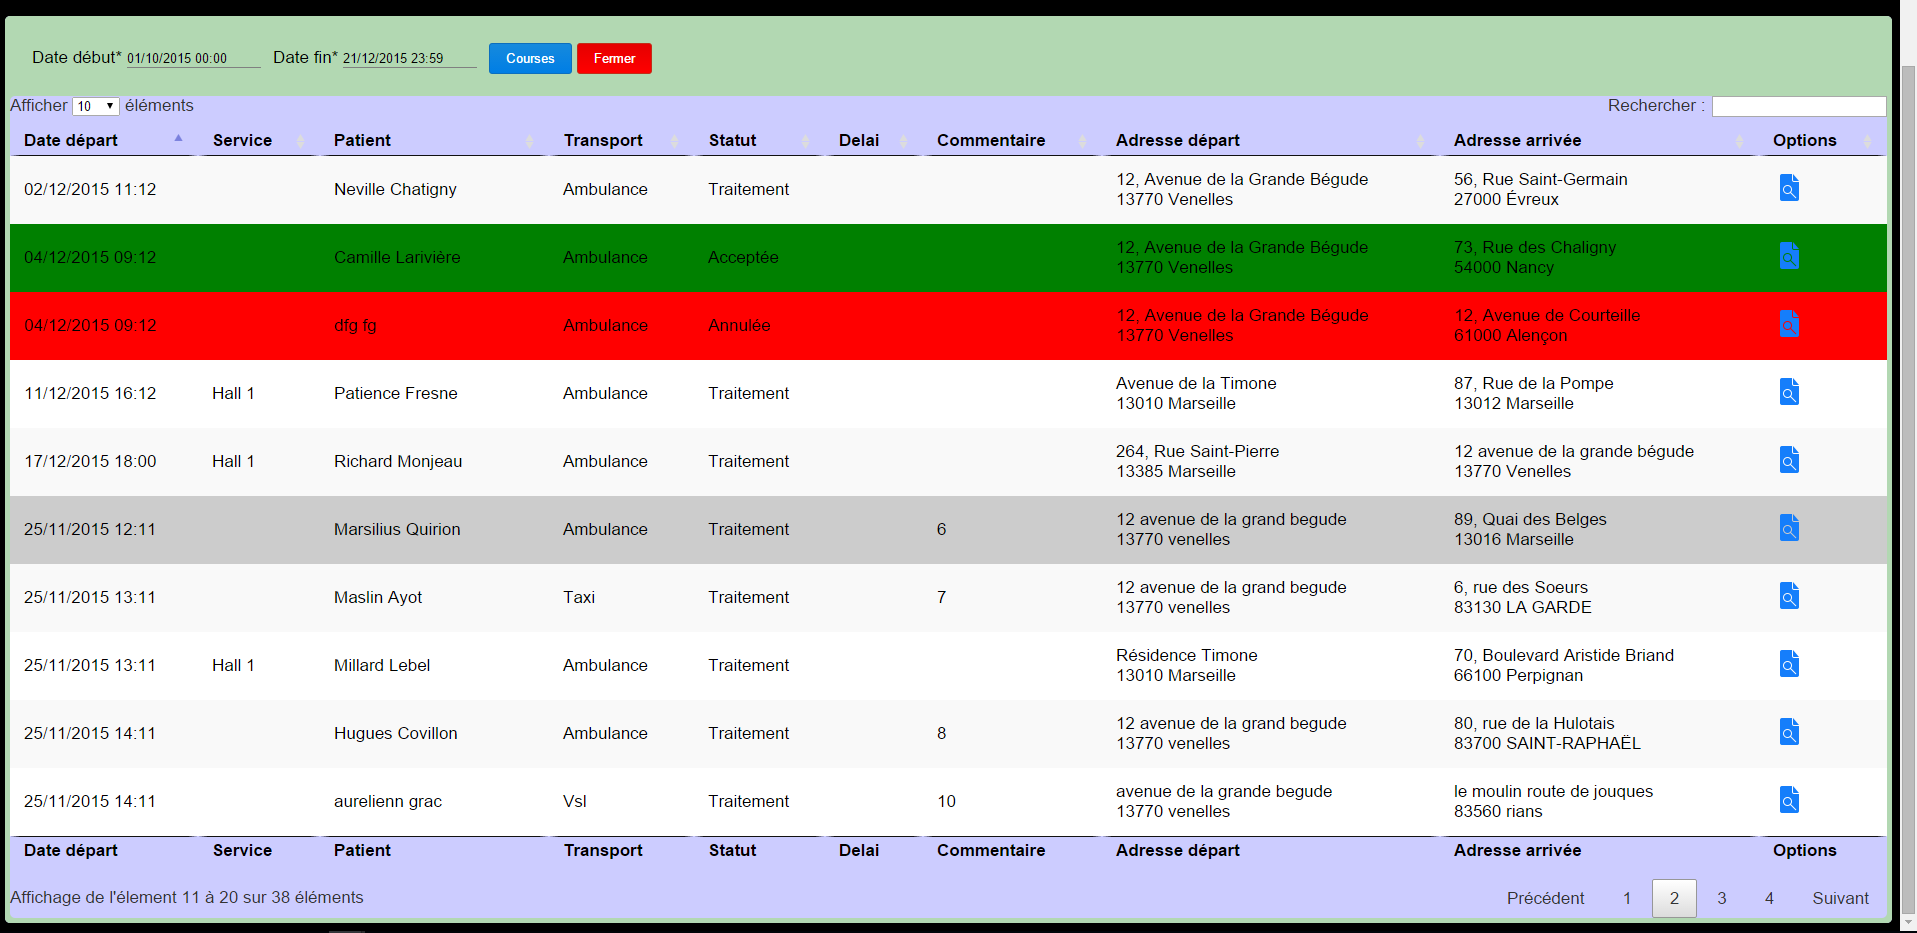The height and width of the screenshot is (933, 1917).
Task: Sort table by Service column header
Action: (259, 140)
